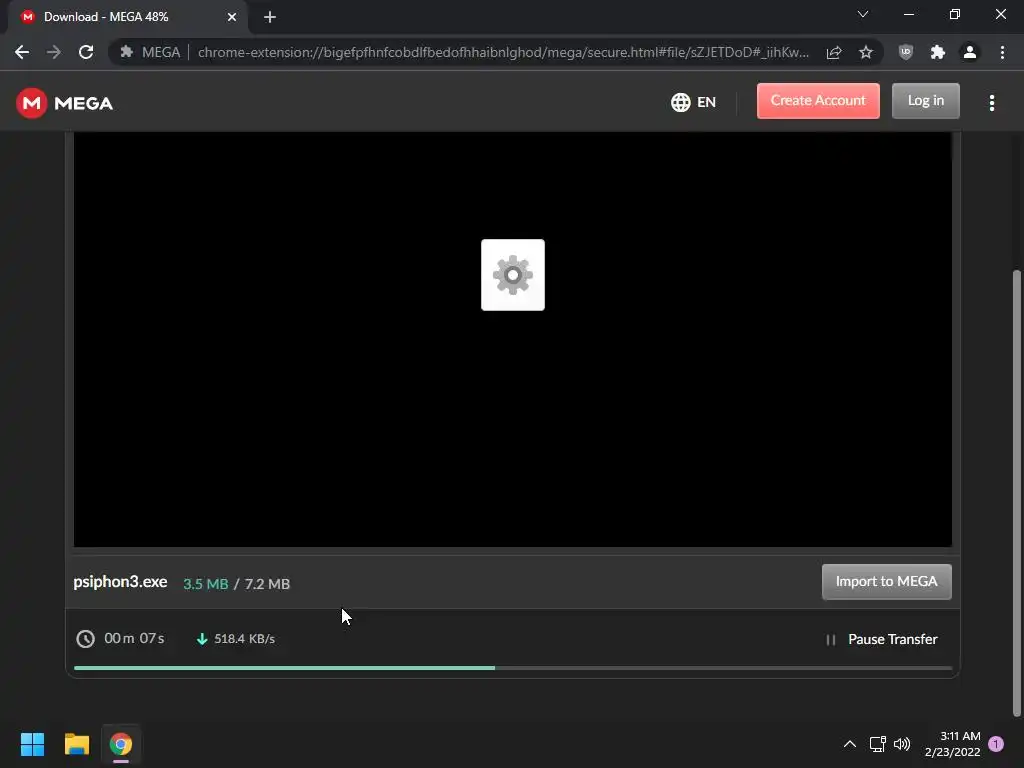
Task: Click the browser forward arrow
Action: pos(54,52)
